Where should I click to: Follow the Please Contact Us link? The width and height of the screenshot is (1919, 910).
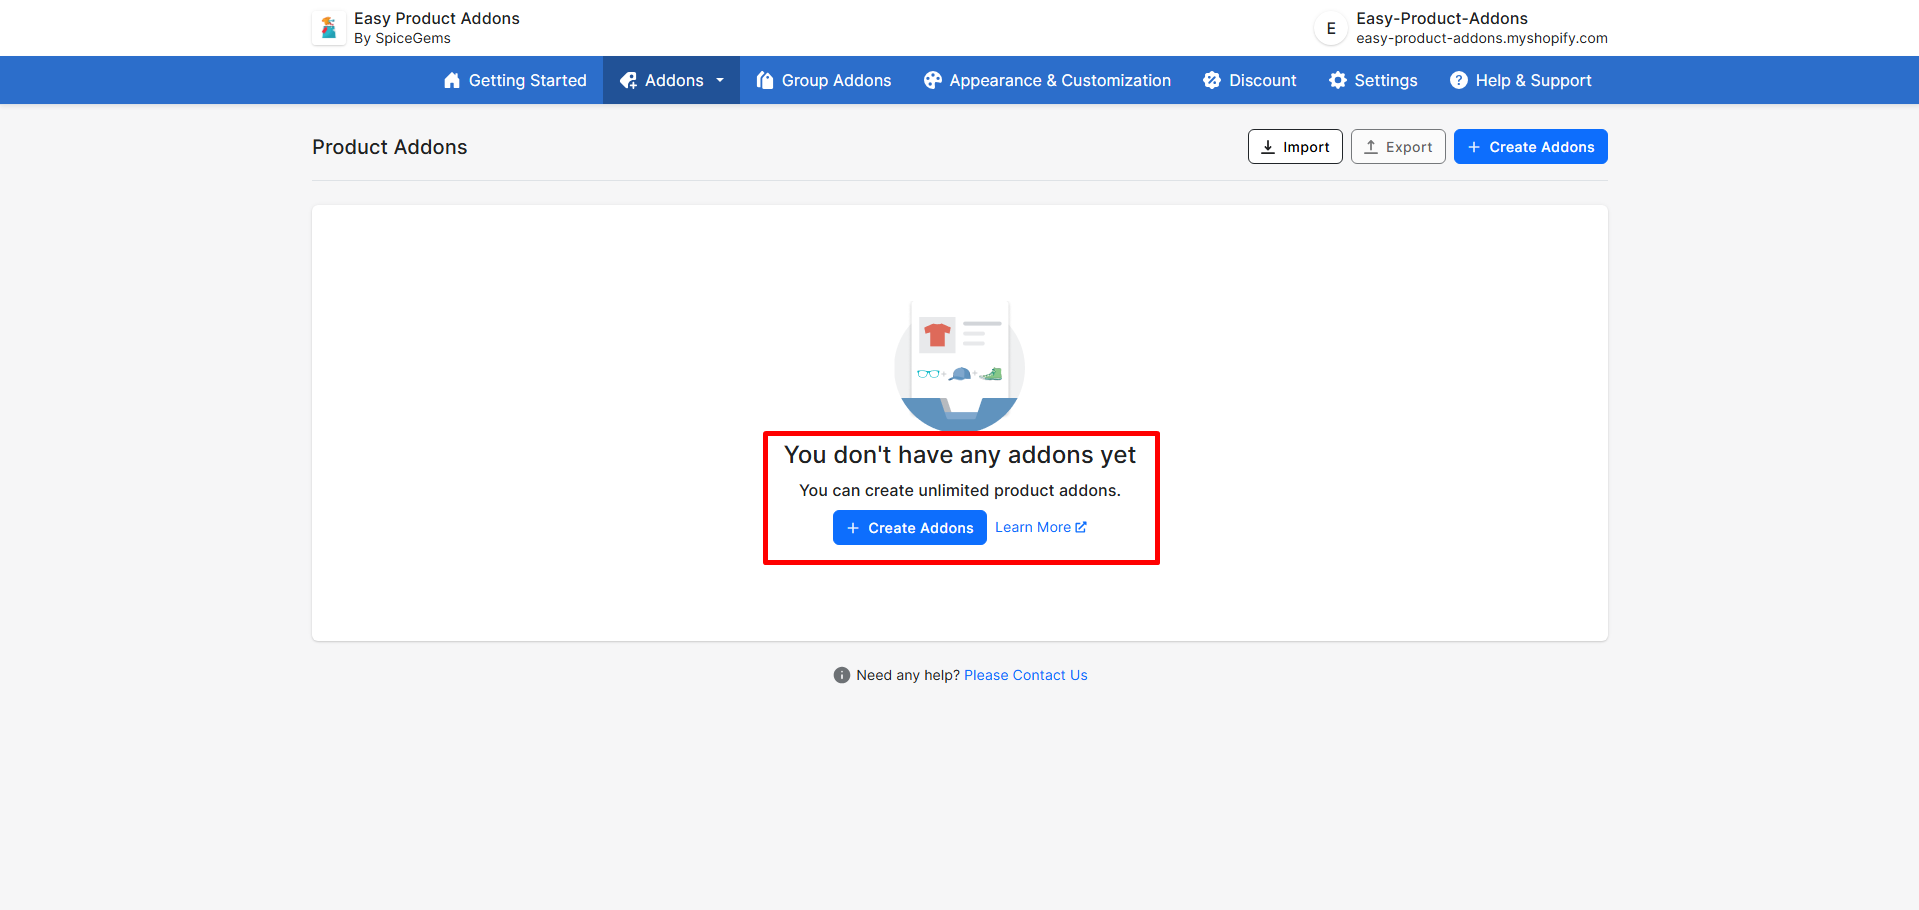pyautogui.click(x=1025, y=676)
